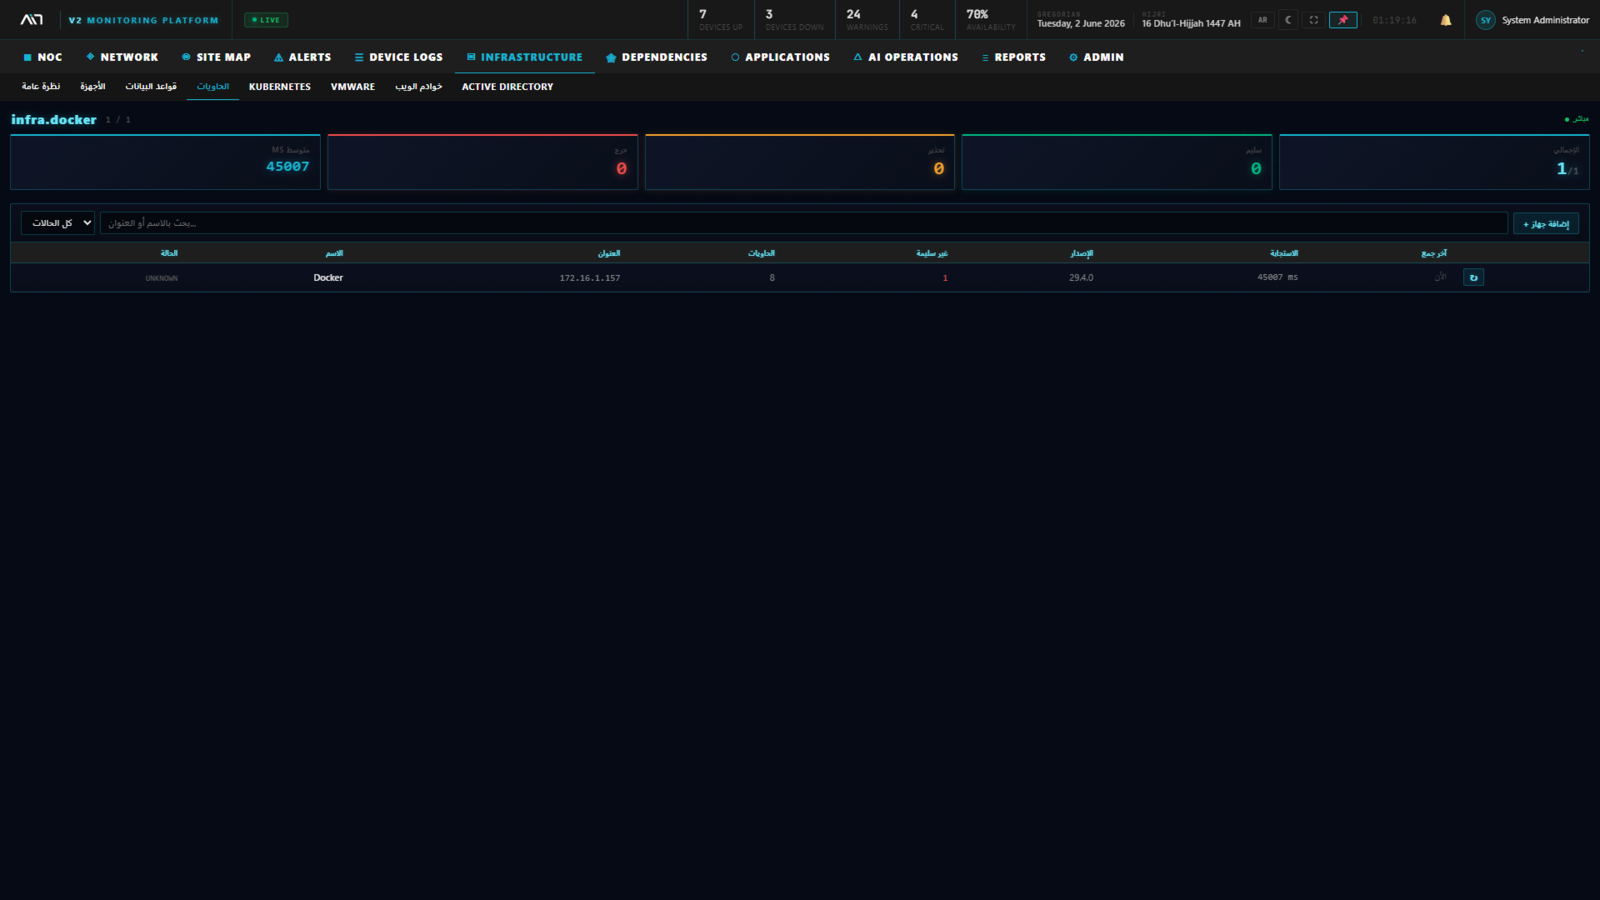Open the NOC menu
Screen dimensions: 1600x900
coord(43,57)
